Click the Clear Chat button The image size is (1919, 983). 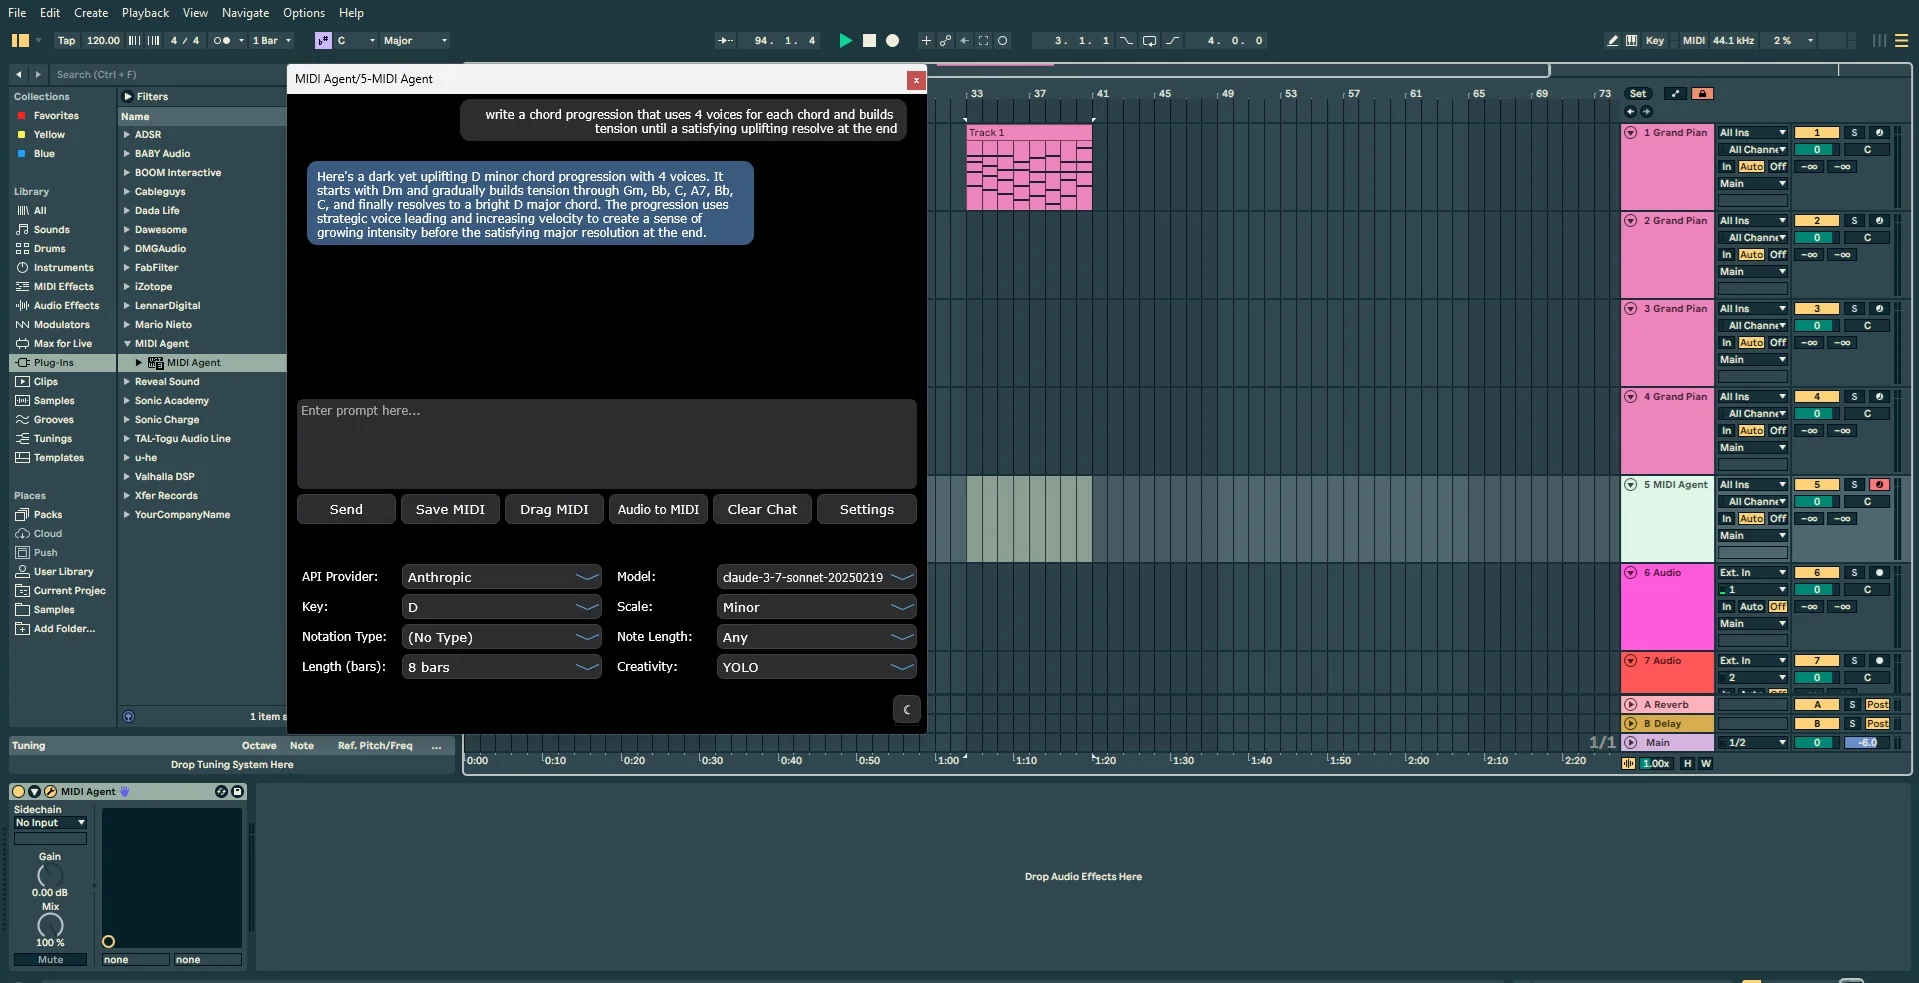pyautogui.click(x=761, y=508)
